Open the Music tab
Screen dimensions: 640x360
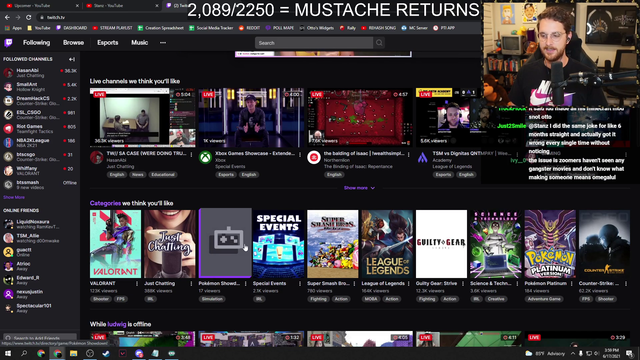point(140,42)
